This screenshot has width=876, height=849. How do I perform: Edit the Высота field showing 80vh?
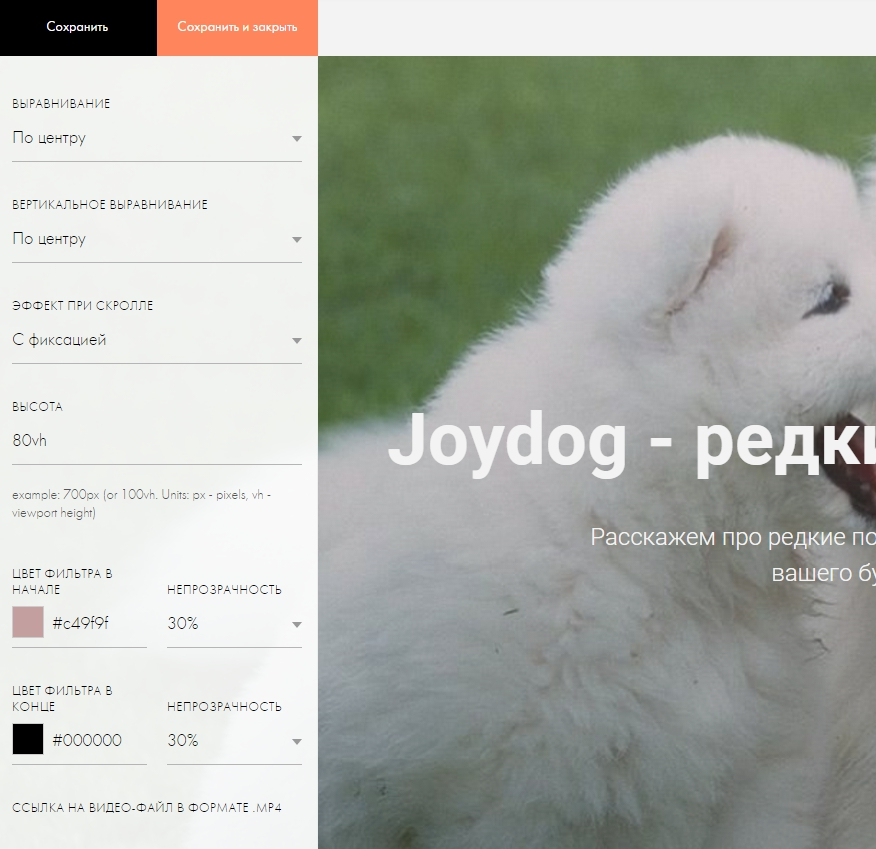157,441
